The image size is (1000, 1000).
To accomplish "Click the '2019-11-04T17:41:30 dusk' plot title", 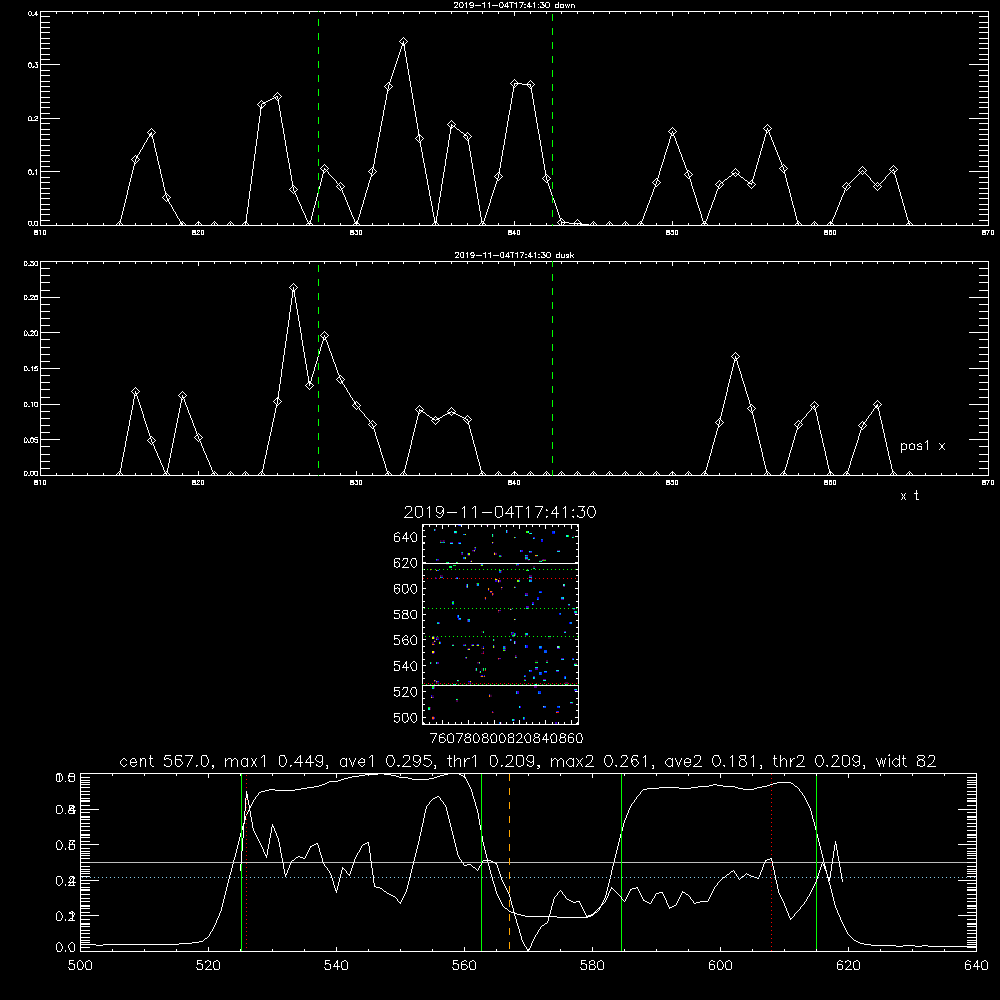I will pos(514,255).
